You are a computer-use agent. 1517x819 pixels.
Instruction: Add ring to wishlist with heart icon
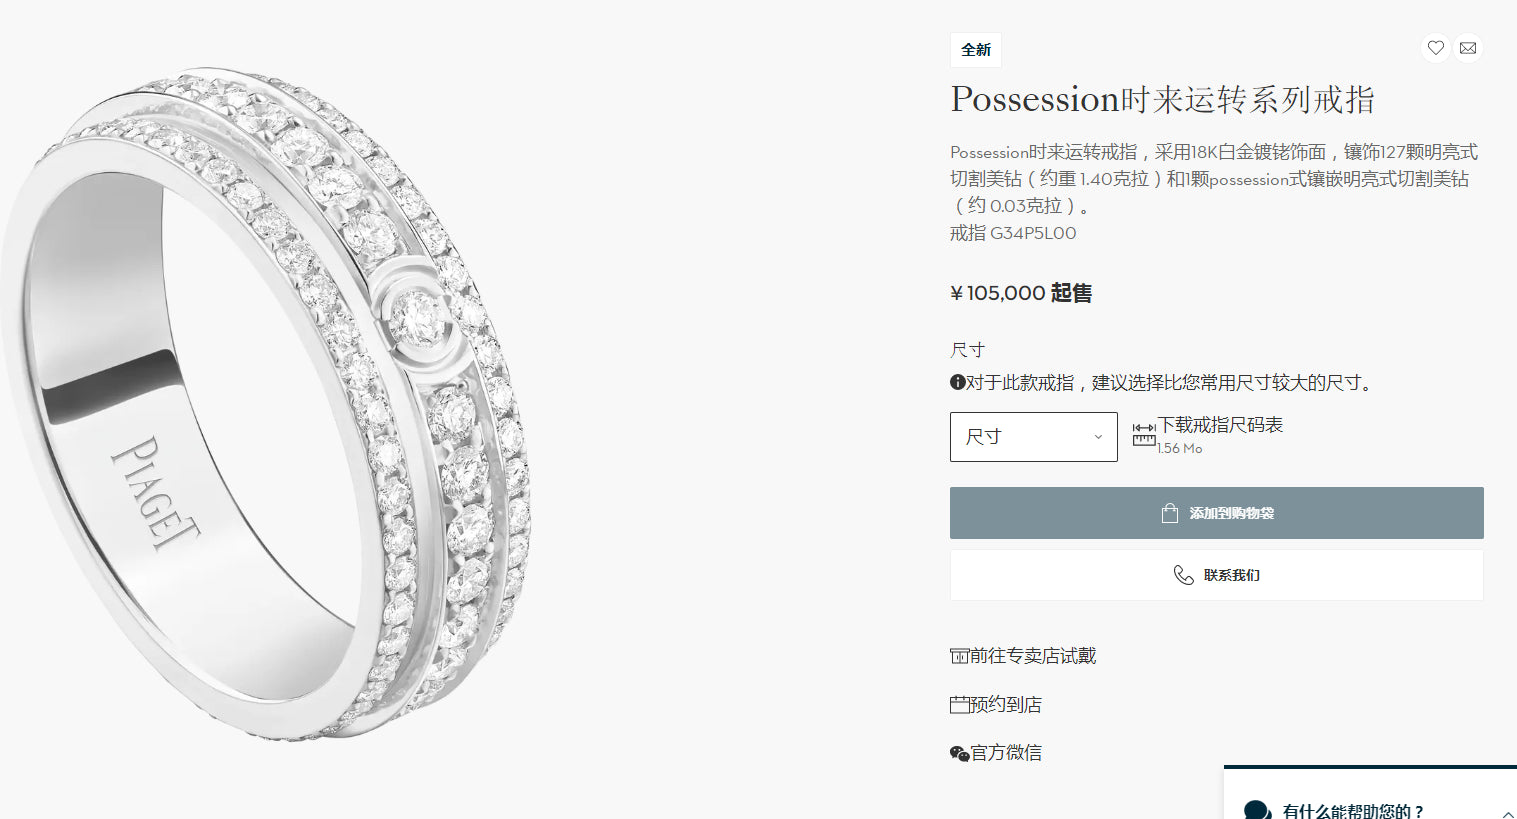1436,48
